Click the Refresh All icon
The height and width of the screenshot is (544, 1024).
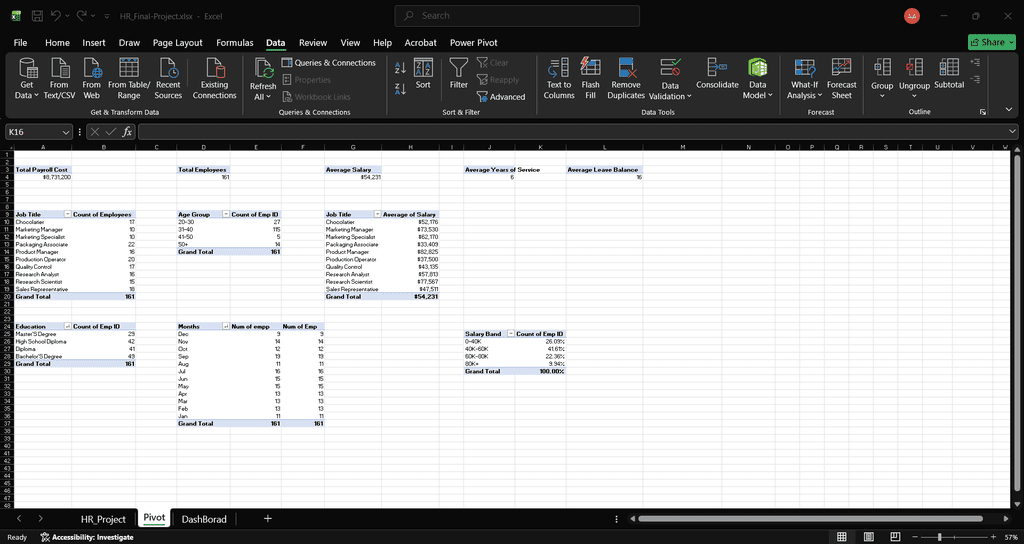(x=263, y=69)
